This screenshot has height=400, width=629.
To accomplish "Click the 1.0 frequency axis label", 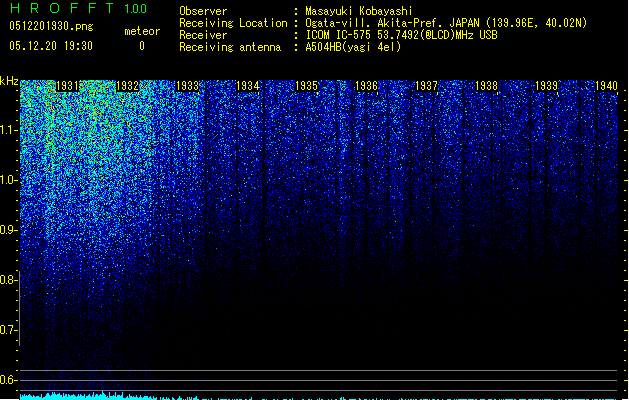I will pos(8,180).
